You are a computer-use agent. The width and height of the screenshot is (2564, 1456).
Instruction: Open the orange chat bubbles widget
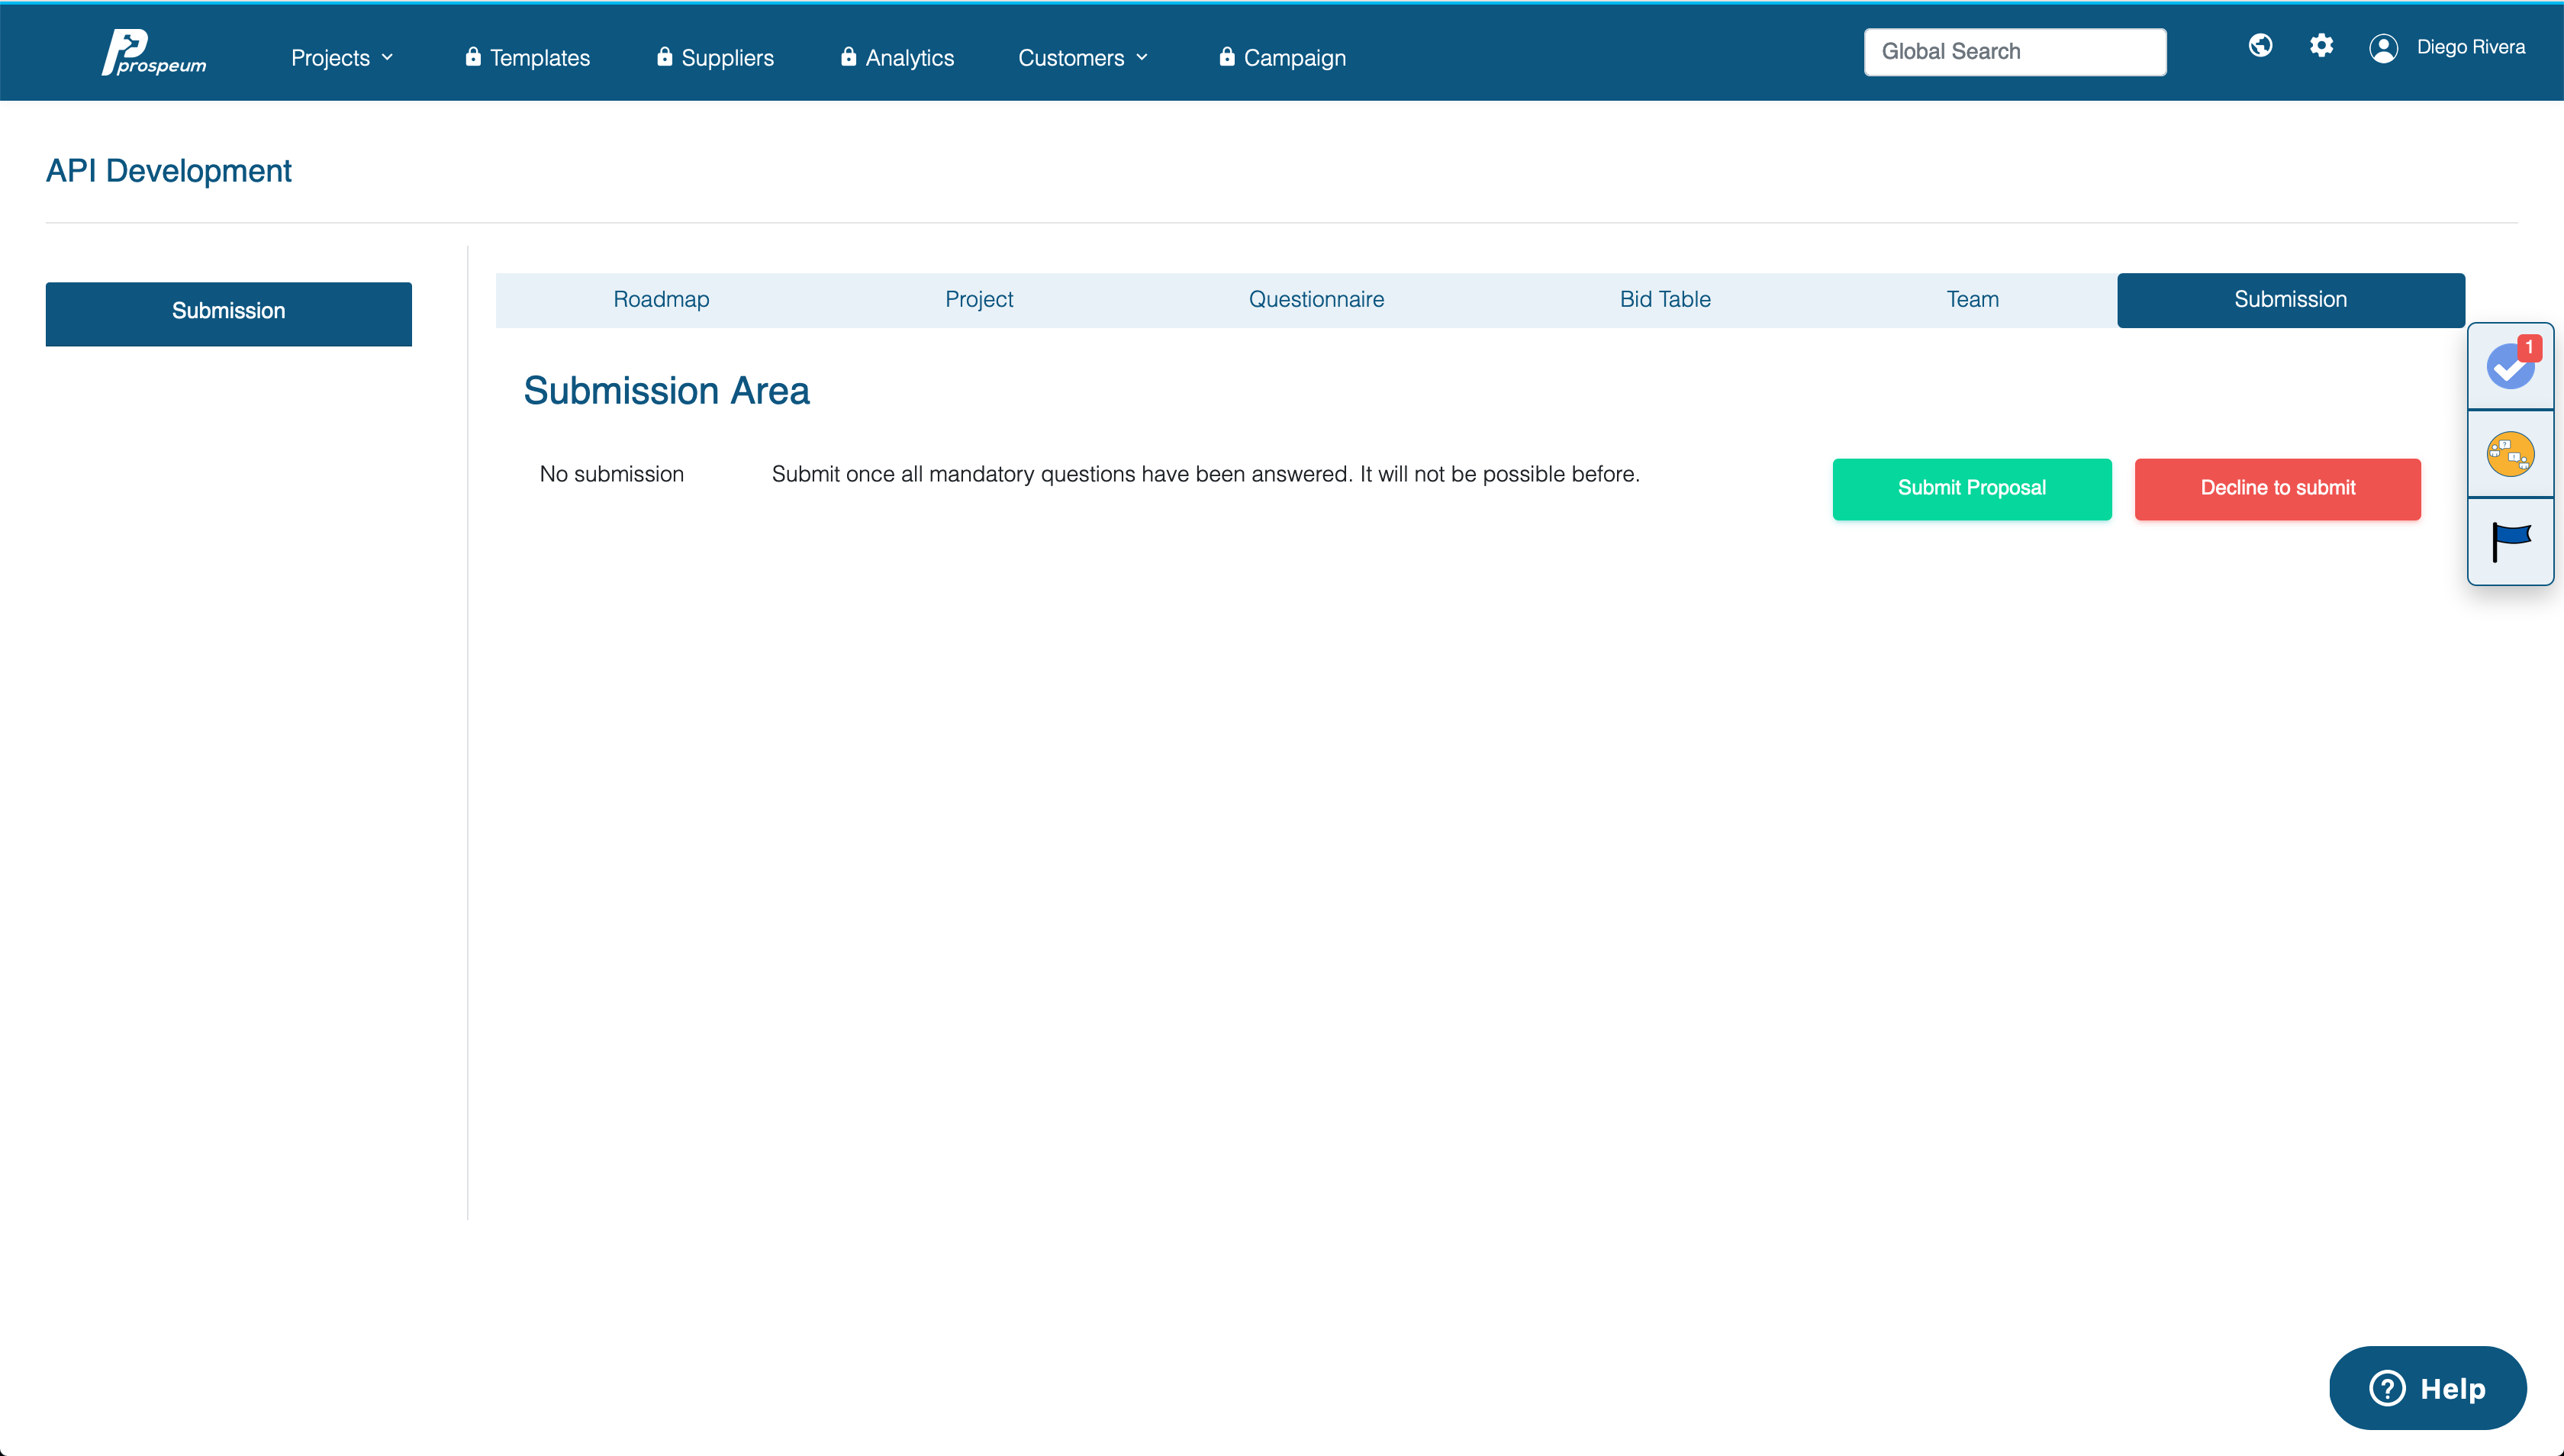point(2510,454)
